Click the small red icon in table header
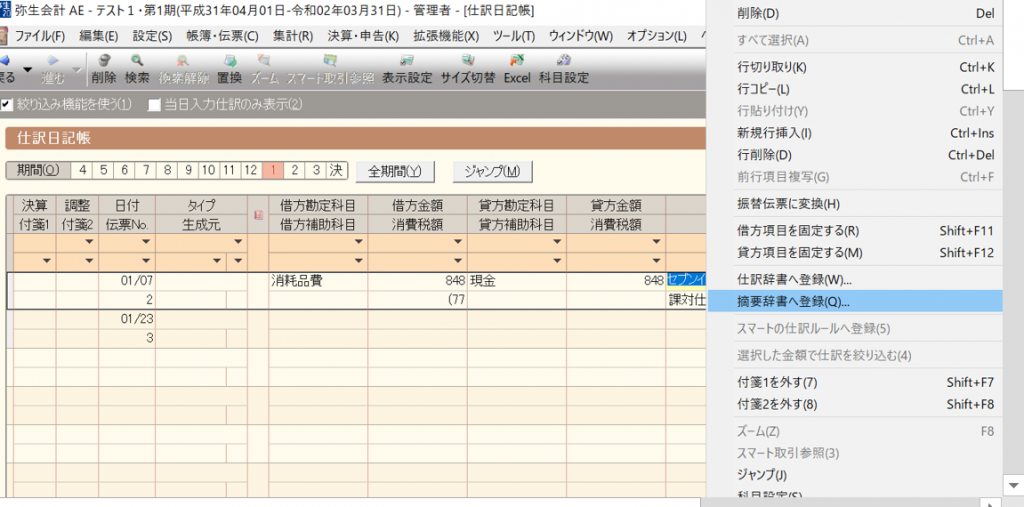The height and width of the screenshot is (507, 1024). (258, 214)
